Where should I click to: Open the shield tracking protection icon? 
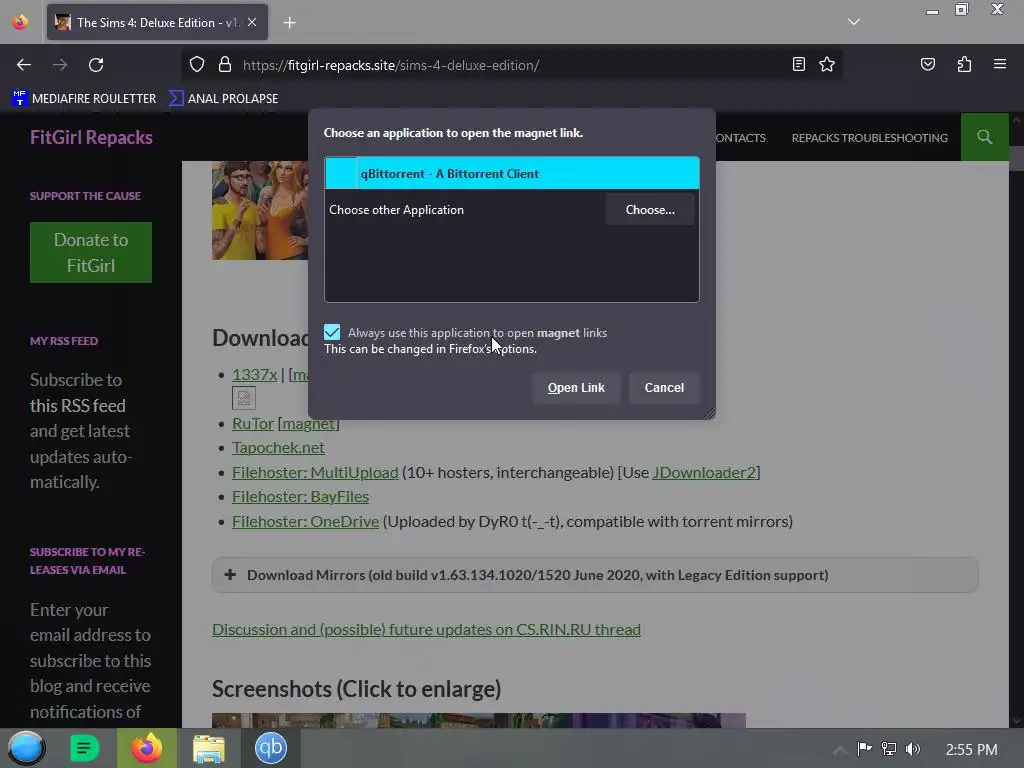click(x=197, y=65)
